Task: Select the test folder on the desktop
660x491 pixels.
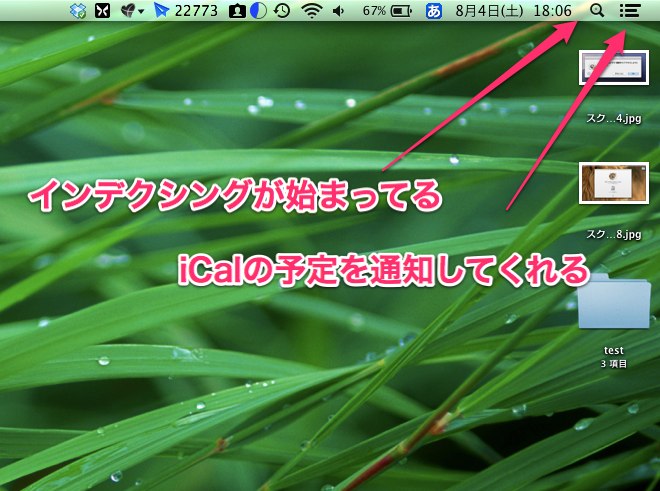Action: pos(614,300)
